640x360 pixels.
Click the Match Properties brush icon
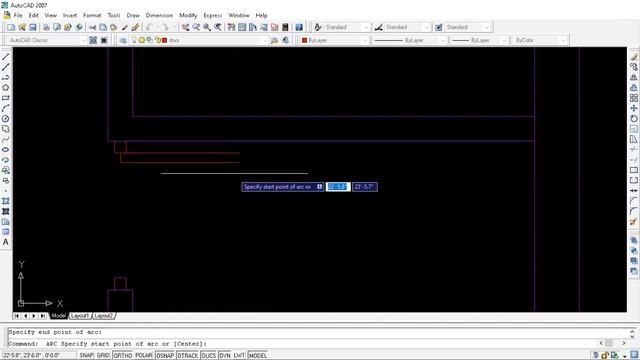pyautogui.click(x=135, y=27)
